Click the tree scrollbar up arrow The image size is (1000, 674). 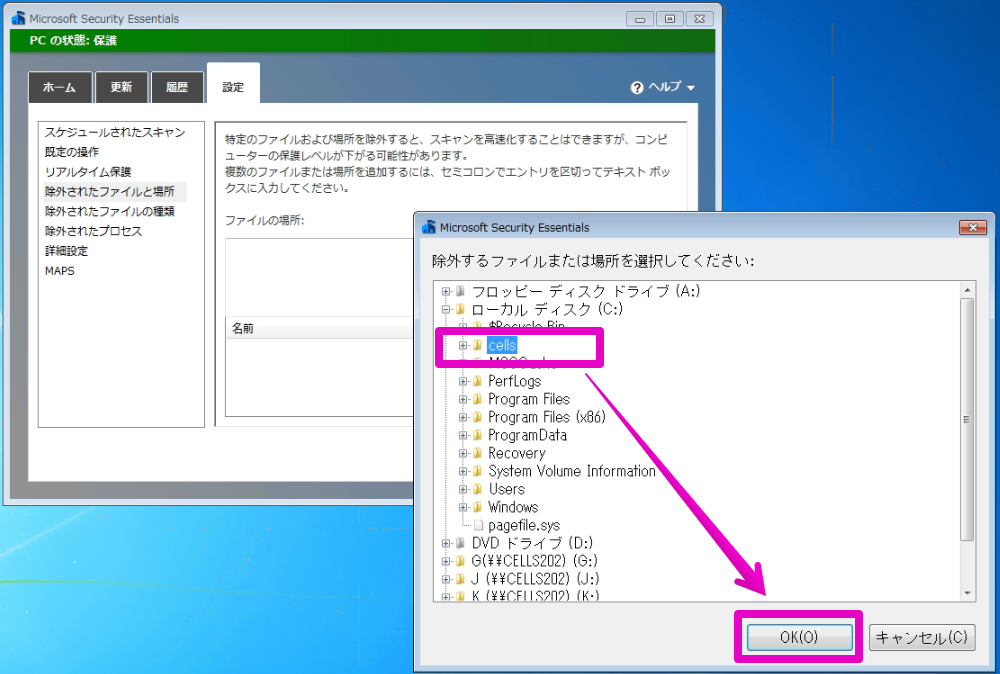[967, 290]
